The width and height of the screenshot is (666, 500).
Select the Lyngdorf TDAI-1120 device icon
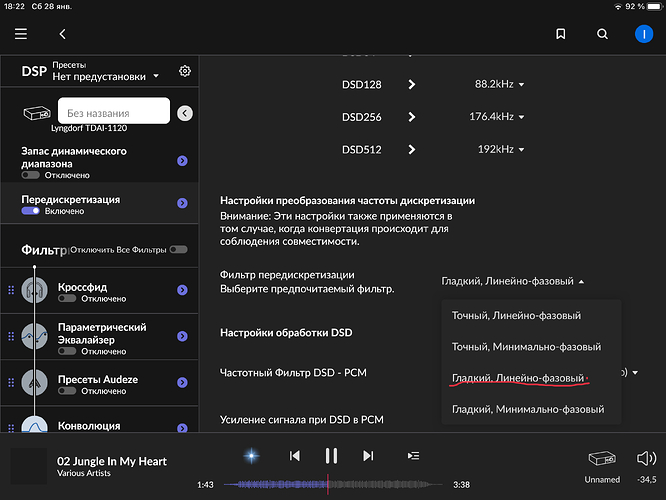click(37, 113)
